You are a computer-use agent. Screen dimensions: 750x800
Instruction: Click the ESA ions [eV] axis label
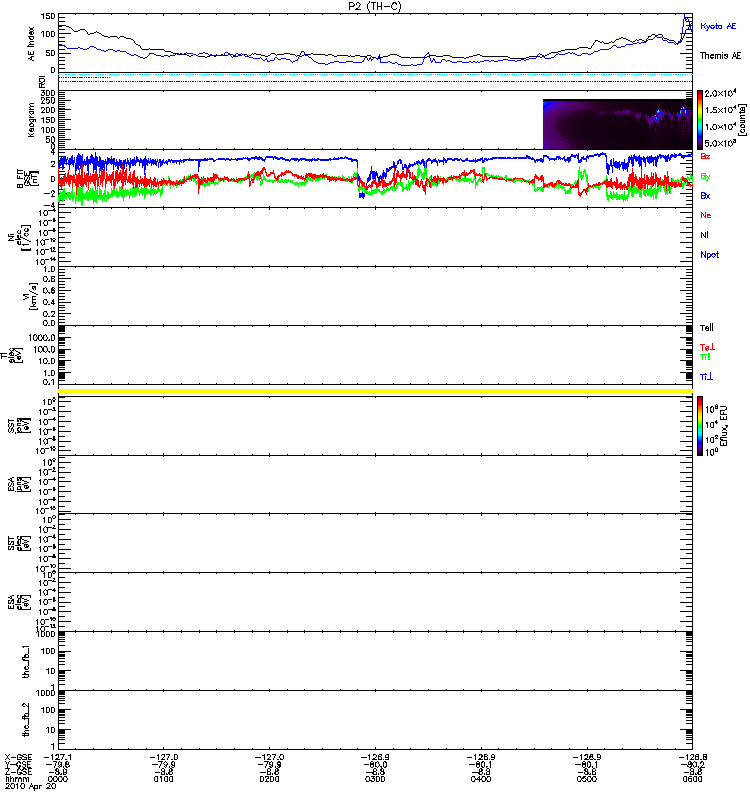tap(19, 484)
